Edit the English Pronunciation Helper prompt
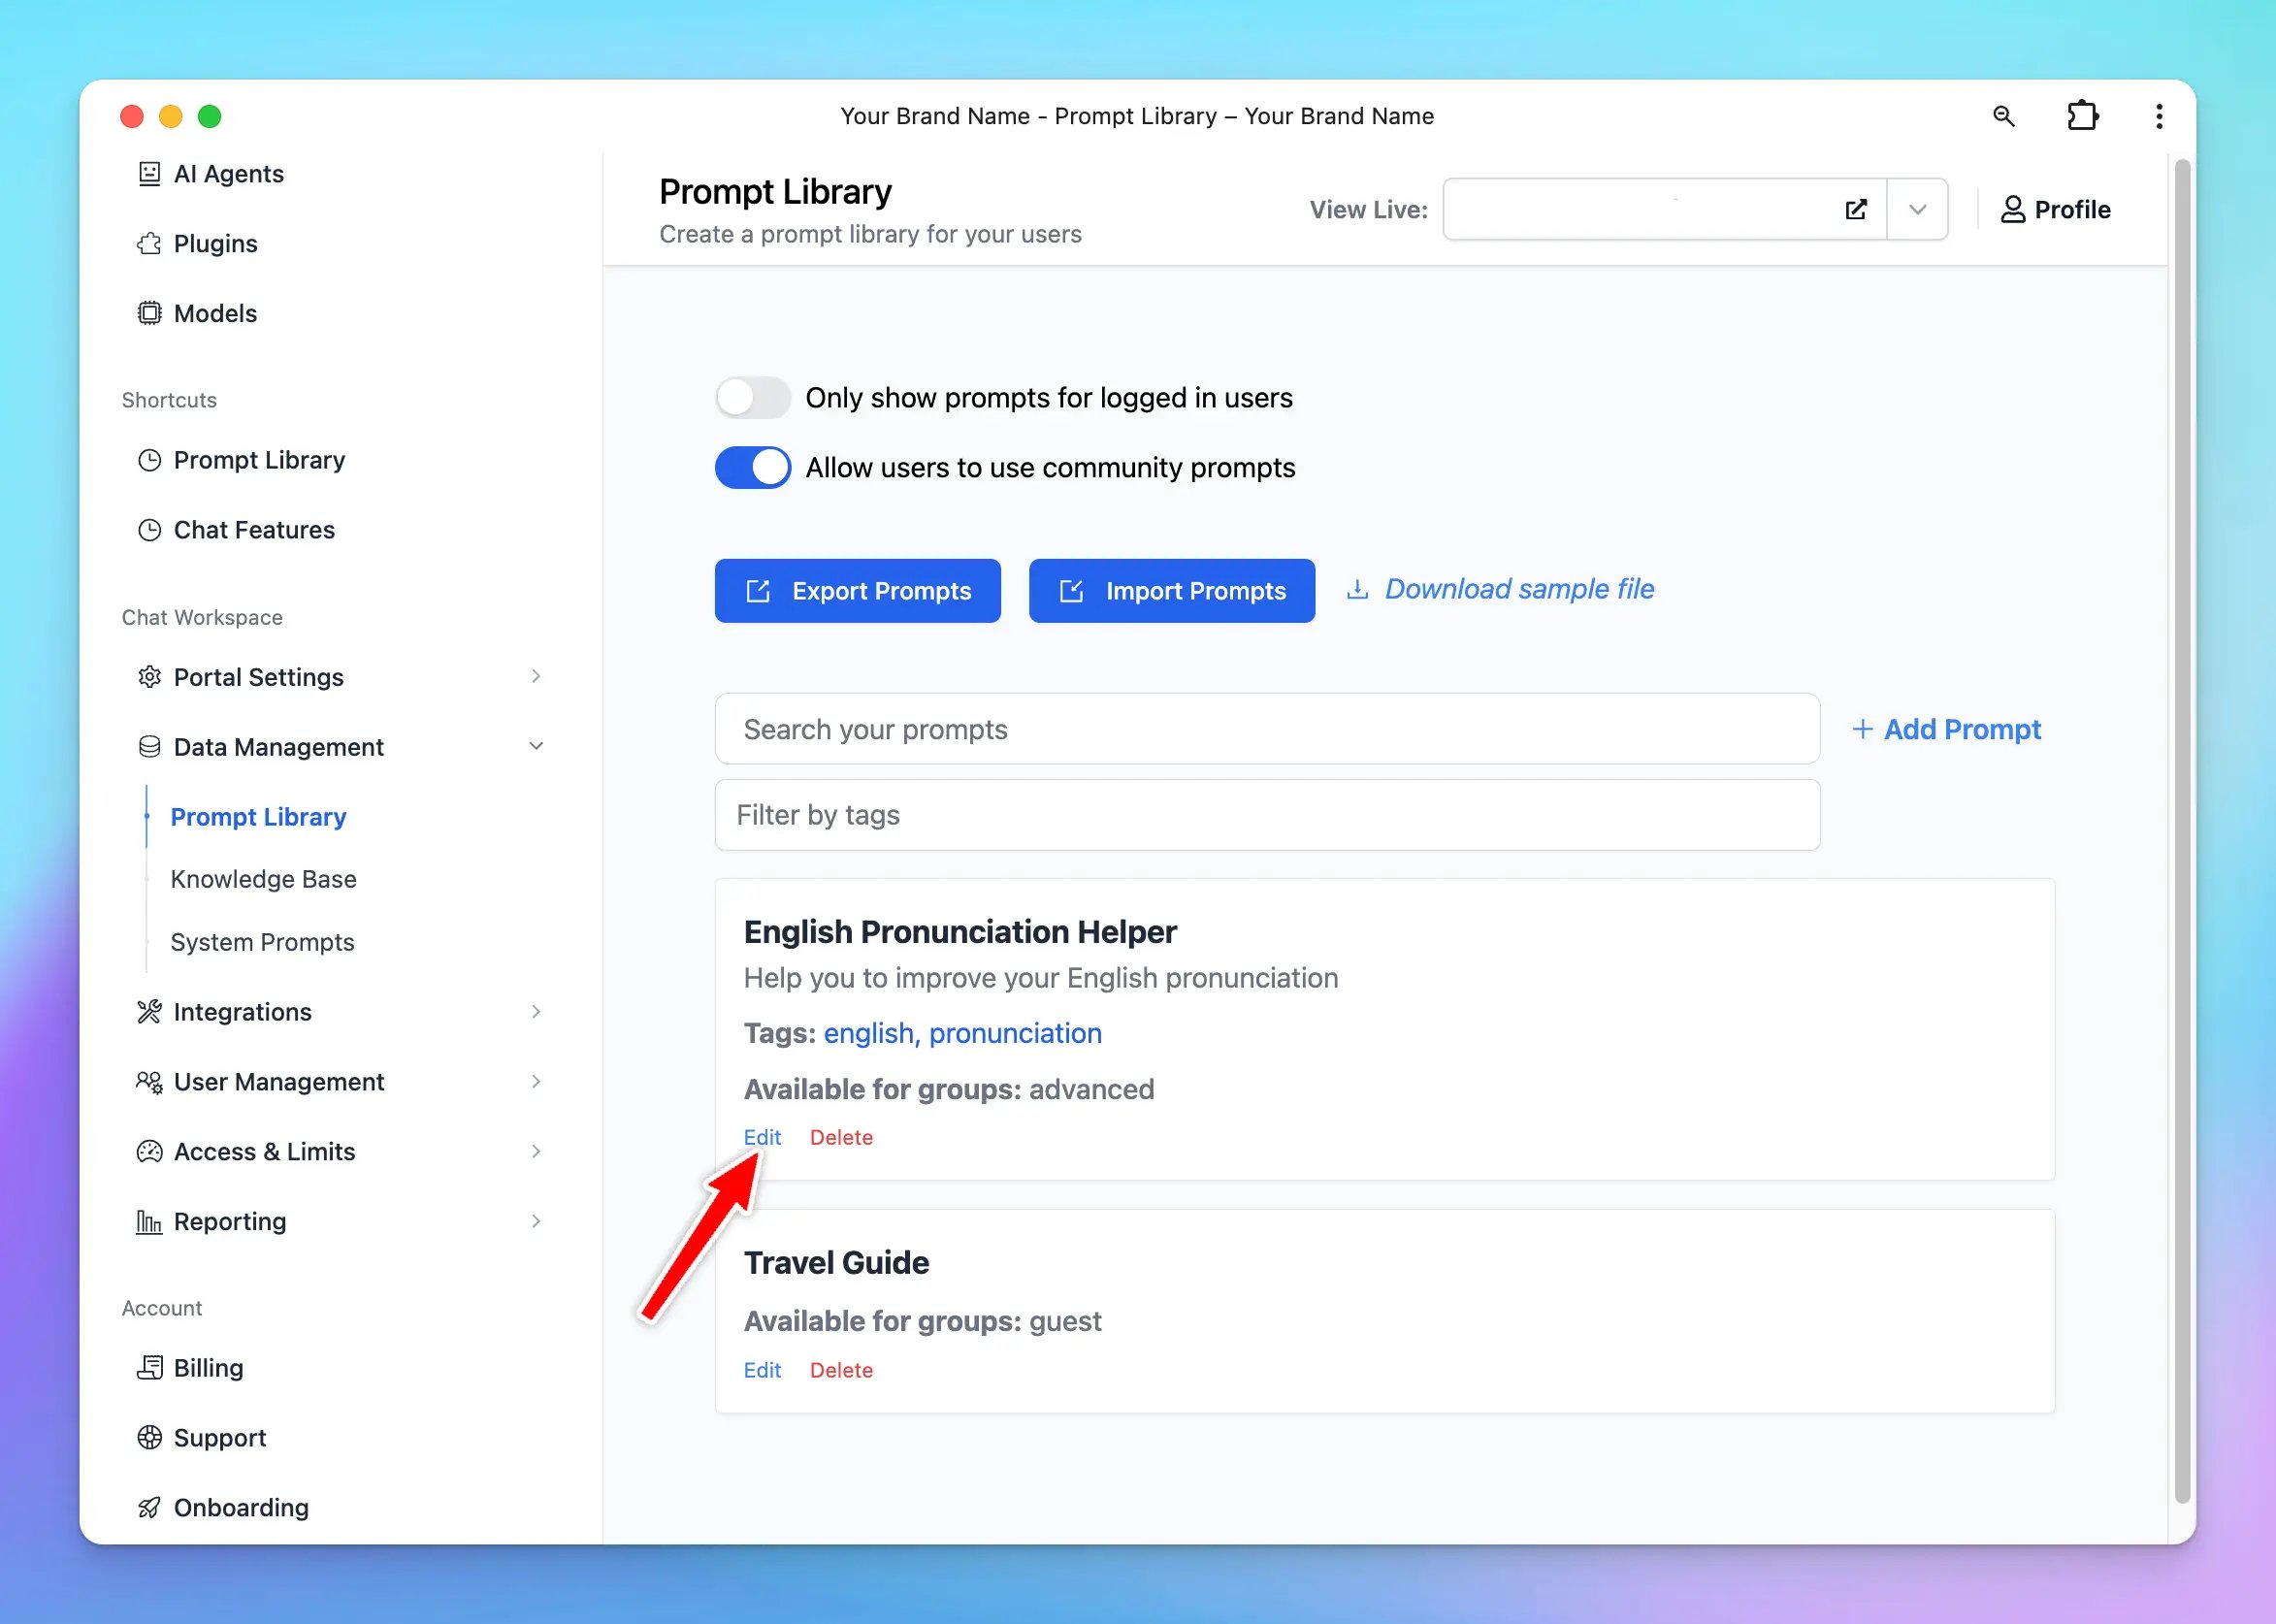Image resolution: width=2276 pixels, height=1624 pixels. (762, 1138)
